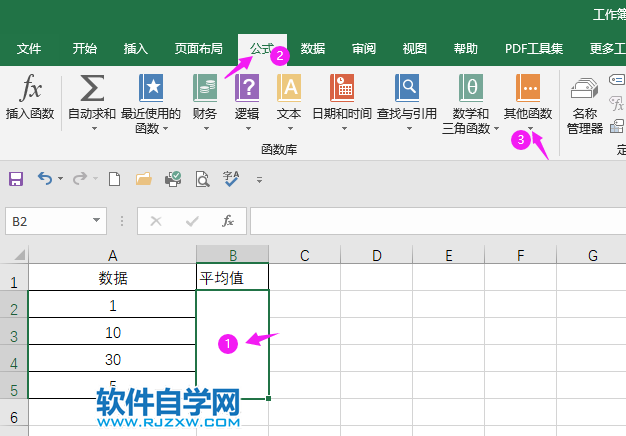Open Recently Used functions star book icon
Image resolution: width=626 pixels, height=436 pixels.
(151, 88)
